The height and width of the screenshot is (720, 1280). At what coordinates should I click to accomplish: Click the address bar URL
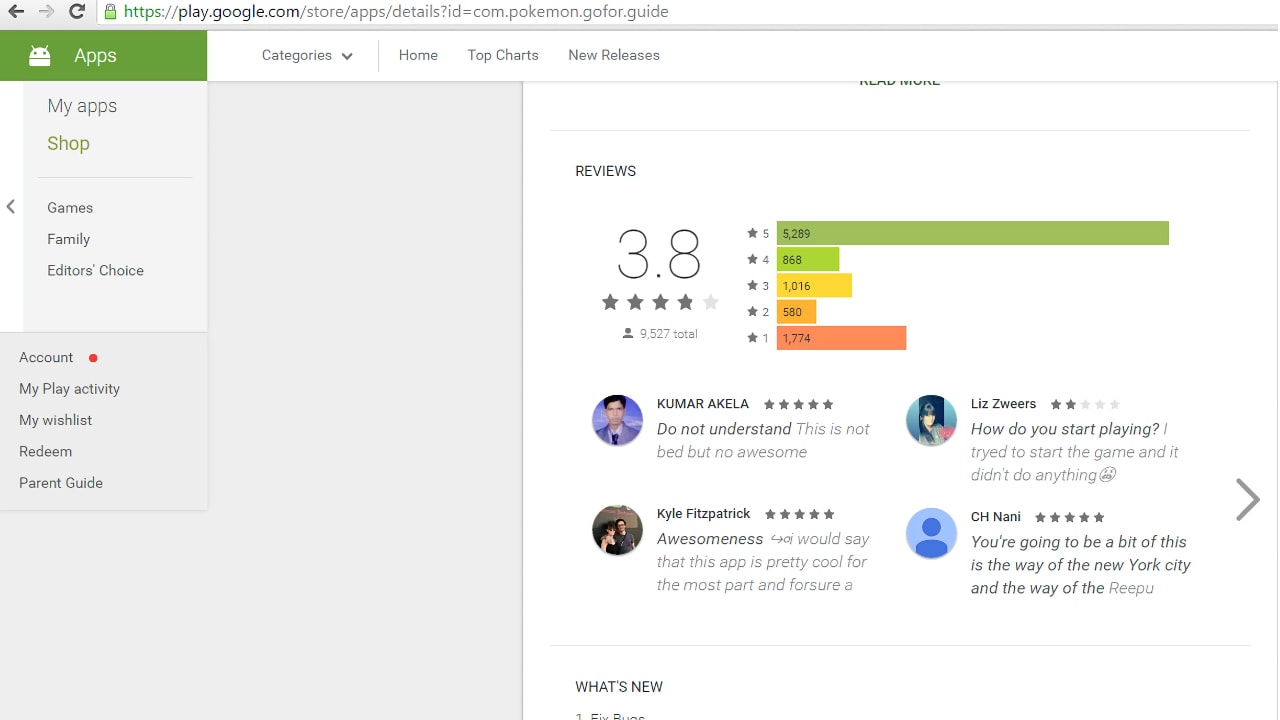click(x=396, y=12)
